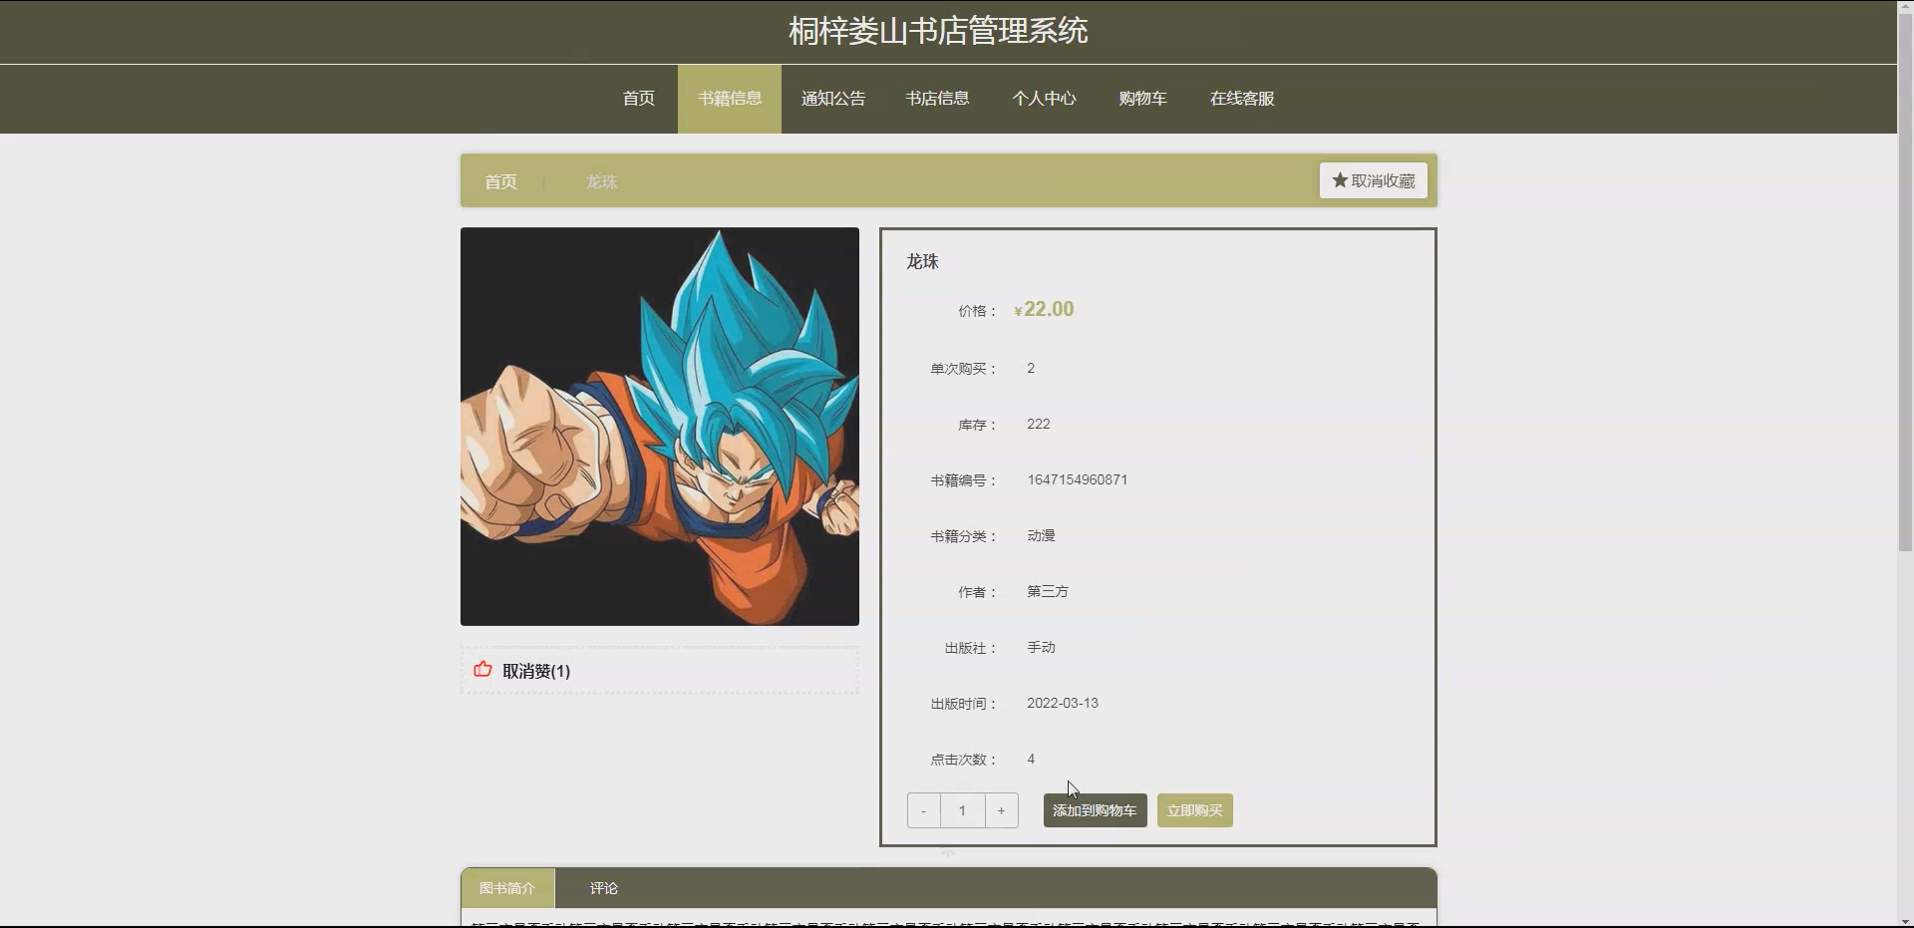Open the 首页 navigation menu item
Viewport: 1914px width, 928px height.
point(638,99)
